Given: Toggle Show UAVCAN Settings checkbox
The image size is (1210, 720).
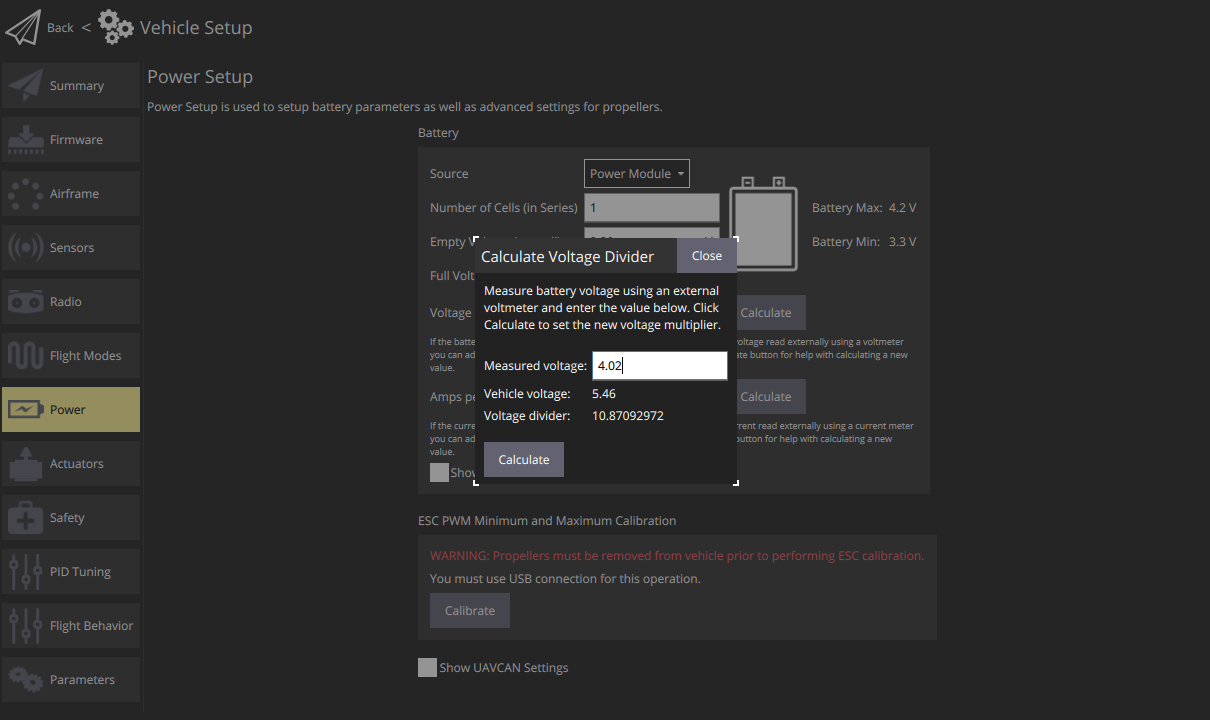Looking at the screenshot, I should click(427, 668).
